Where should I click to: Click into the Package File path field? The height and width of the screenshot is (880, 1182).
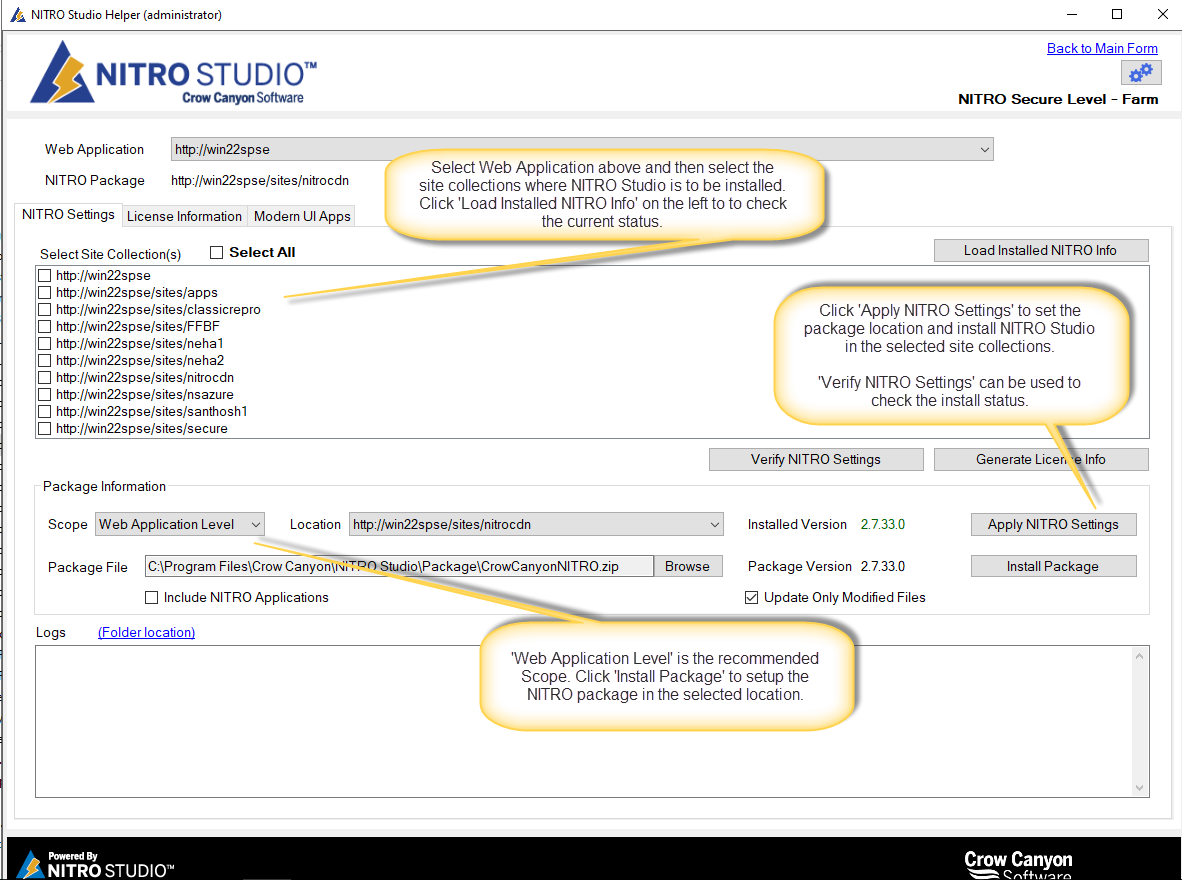pyautogui.click(x=399, y=566)
